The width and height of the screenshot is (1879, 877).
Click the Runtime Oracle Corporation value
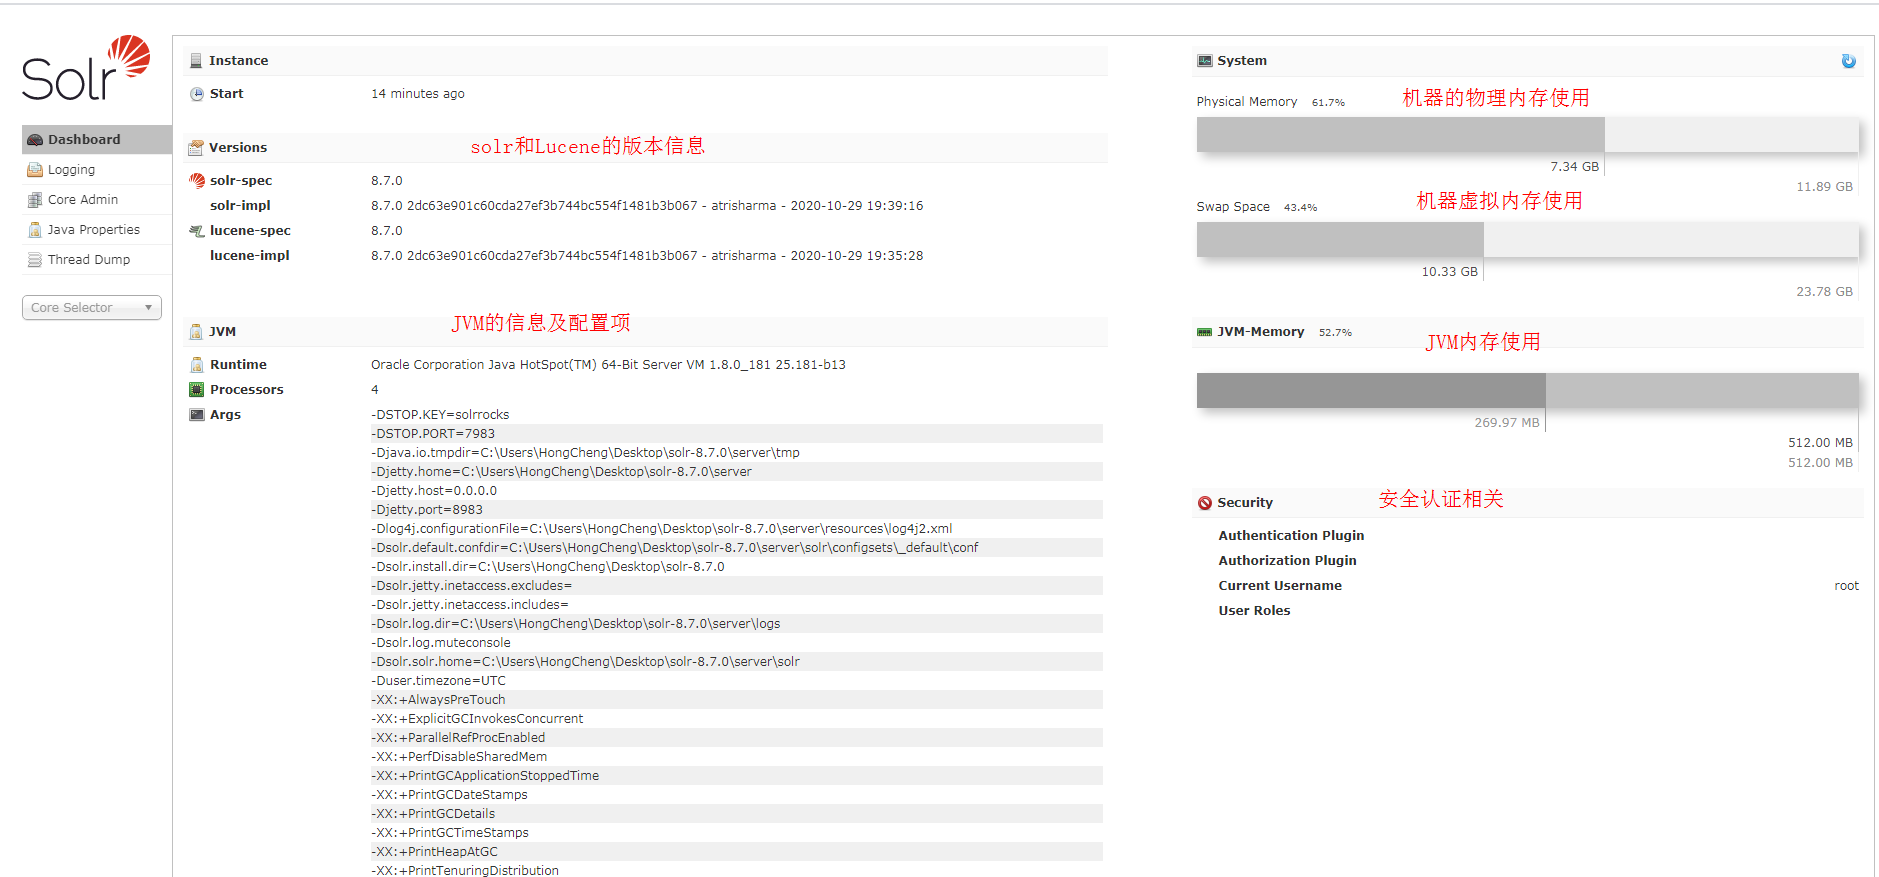(608, 365)
